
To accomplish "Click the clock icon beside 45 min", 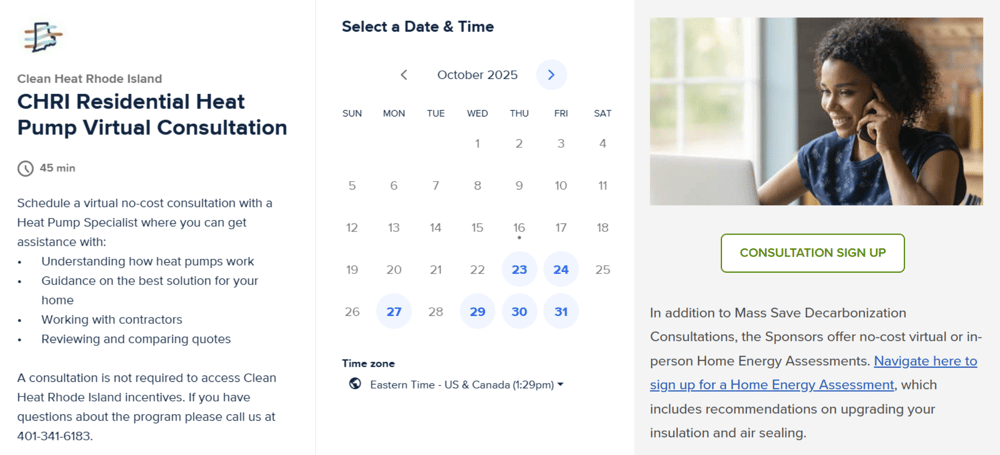I will 26,168.
